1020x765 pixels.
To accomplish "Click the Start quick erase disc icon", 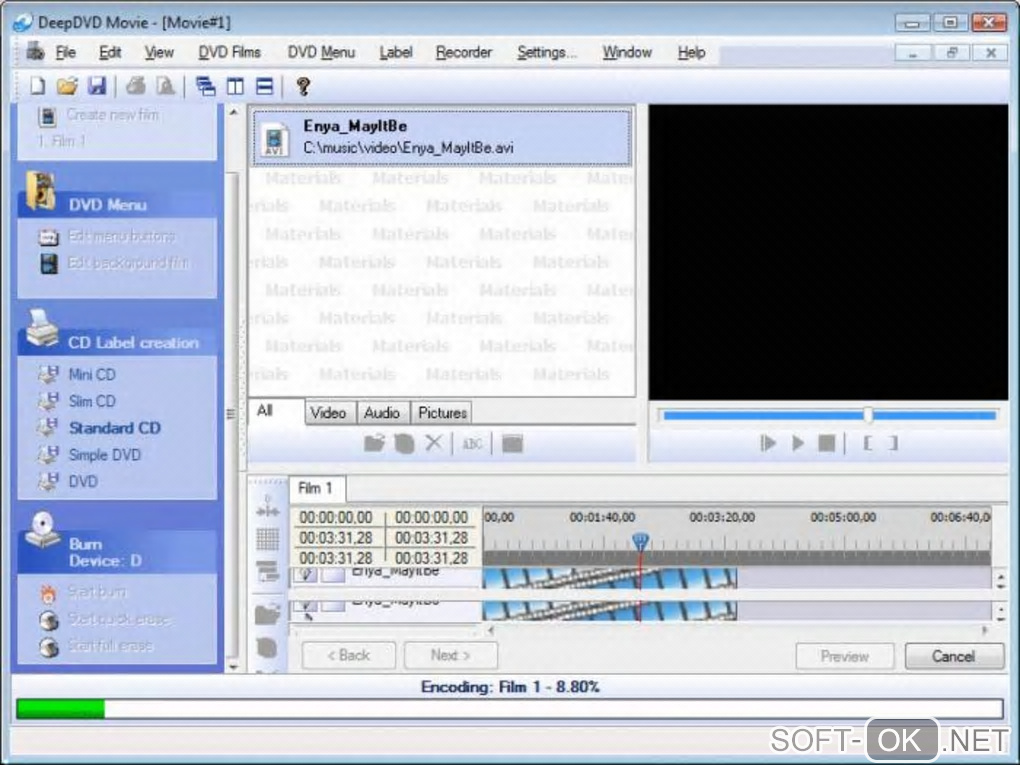I will 49,621.
